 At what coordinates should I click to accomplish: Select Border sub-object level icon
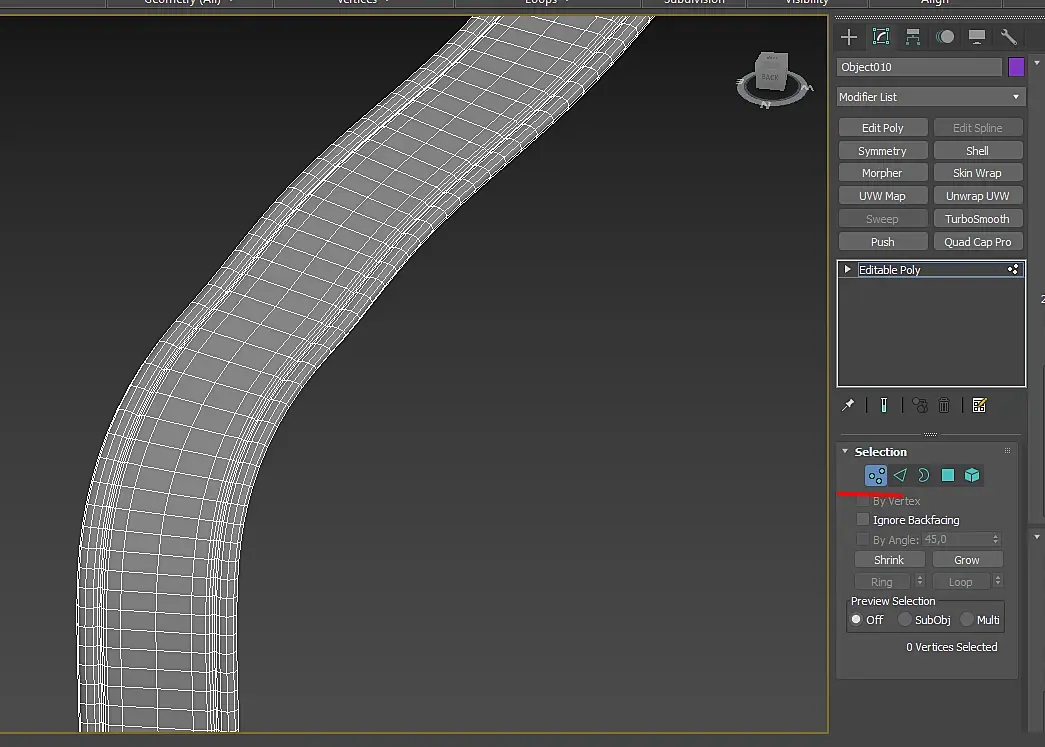point(924,475)
